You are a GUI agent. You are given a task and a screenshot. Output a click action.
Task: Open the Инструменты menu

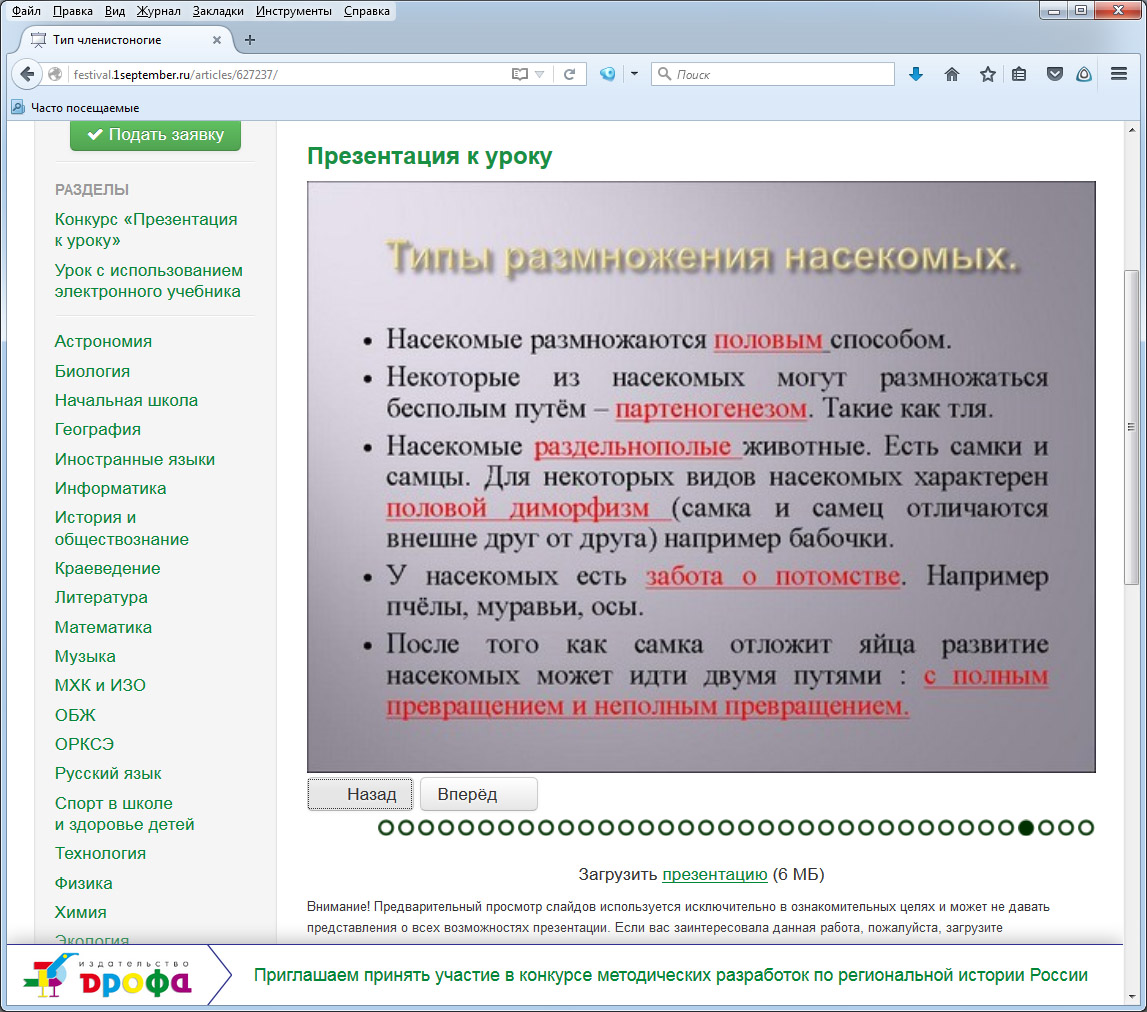point(295,11)
